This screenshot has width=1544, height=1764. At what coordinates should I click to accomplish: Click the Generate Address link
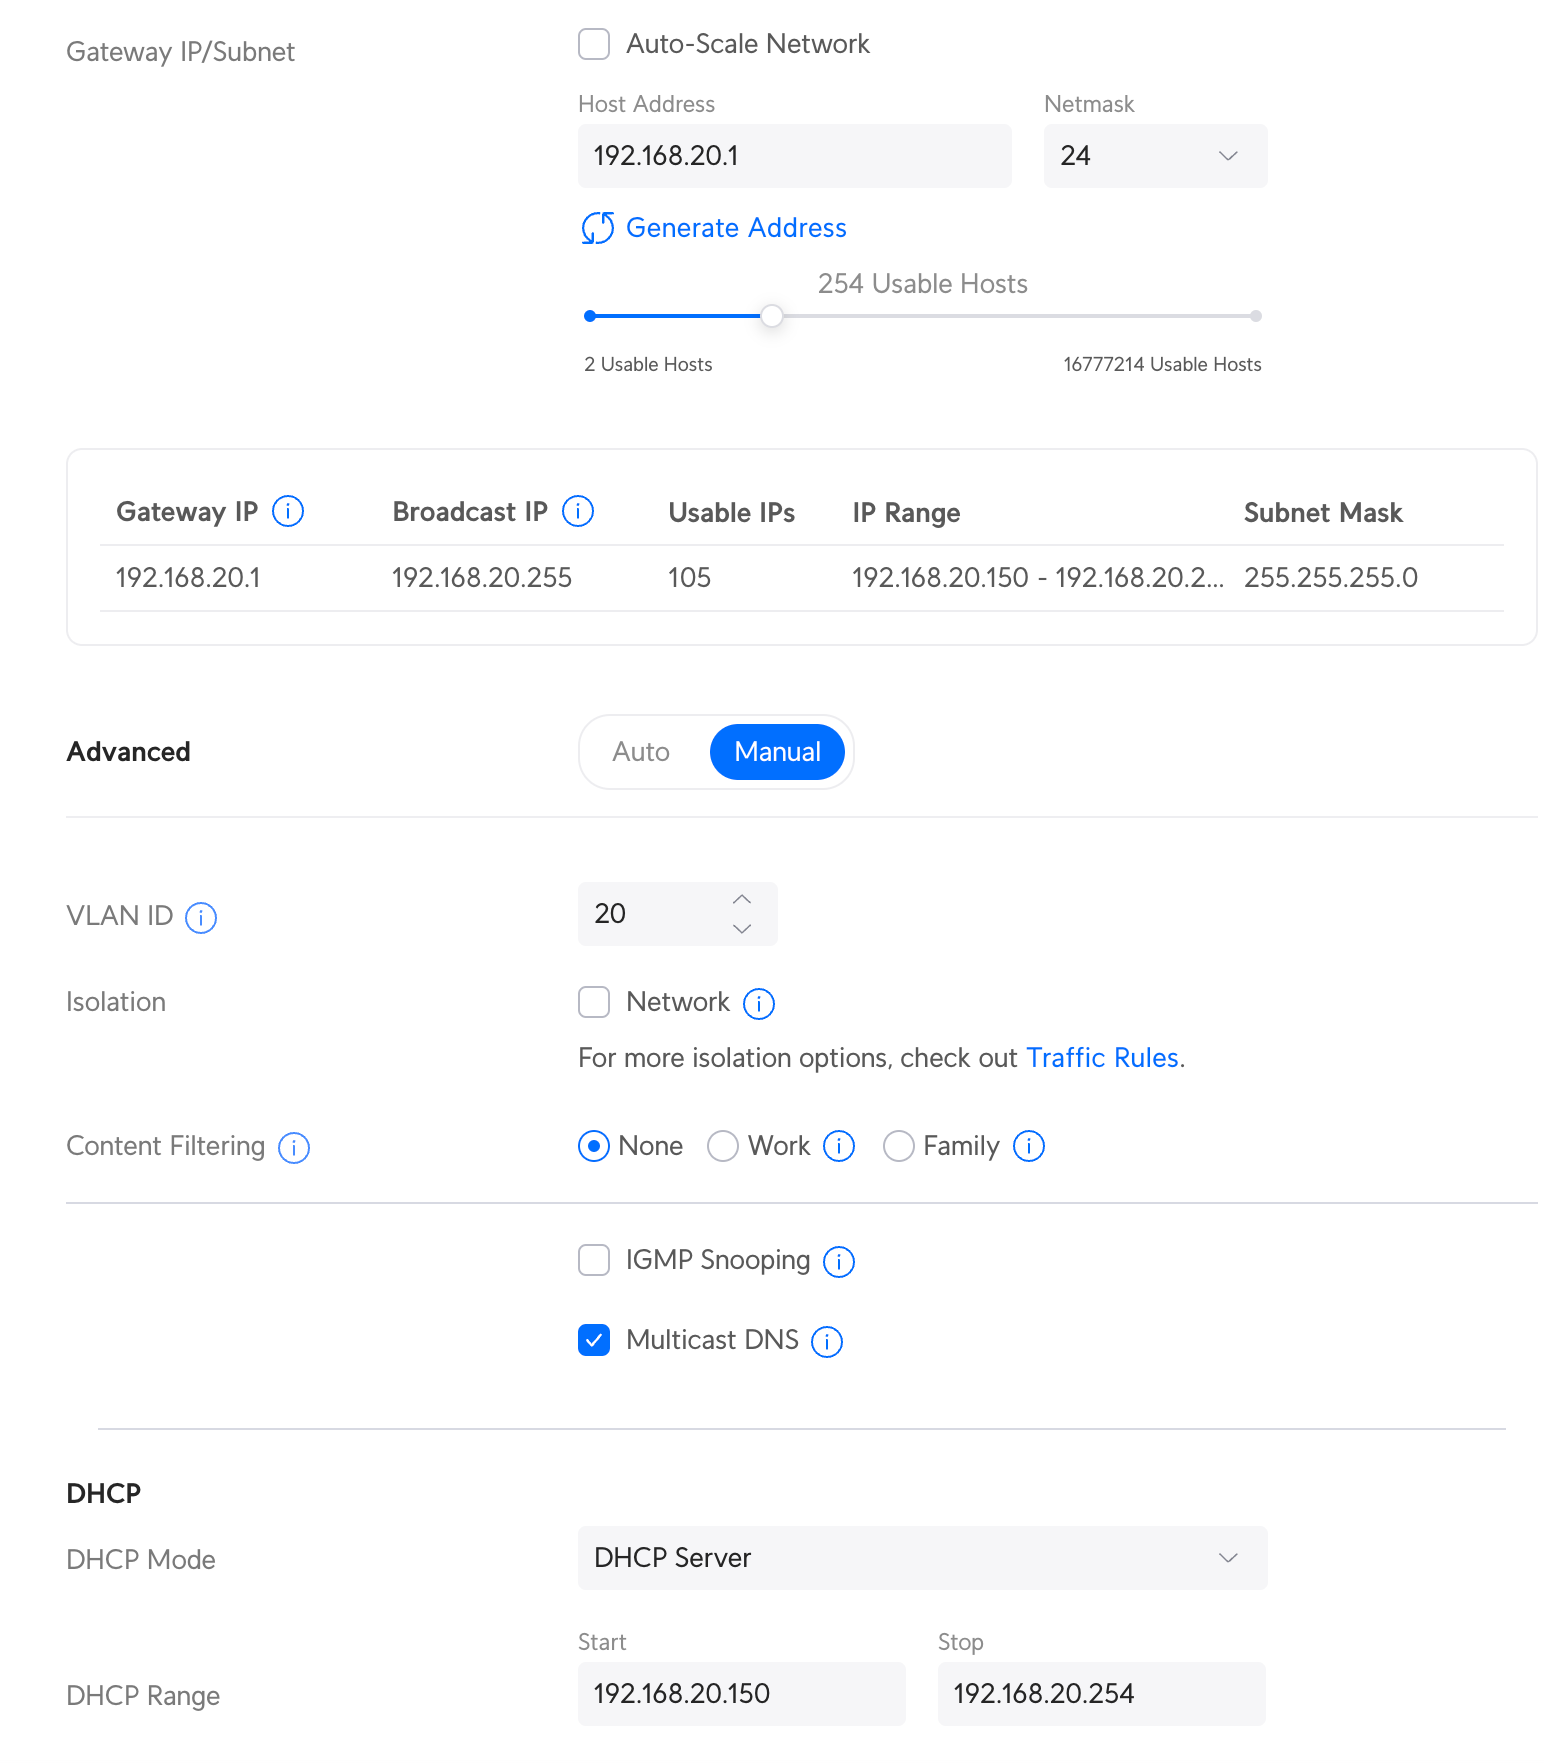(x=735, y=228)
